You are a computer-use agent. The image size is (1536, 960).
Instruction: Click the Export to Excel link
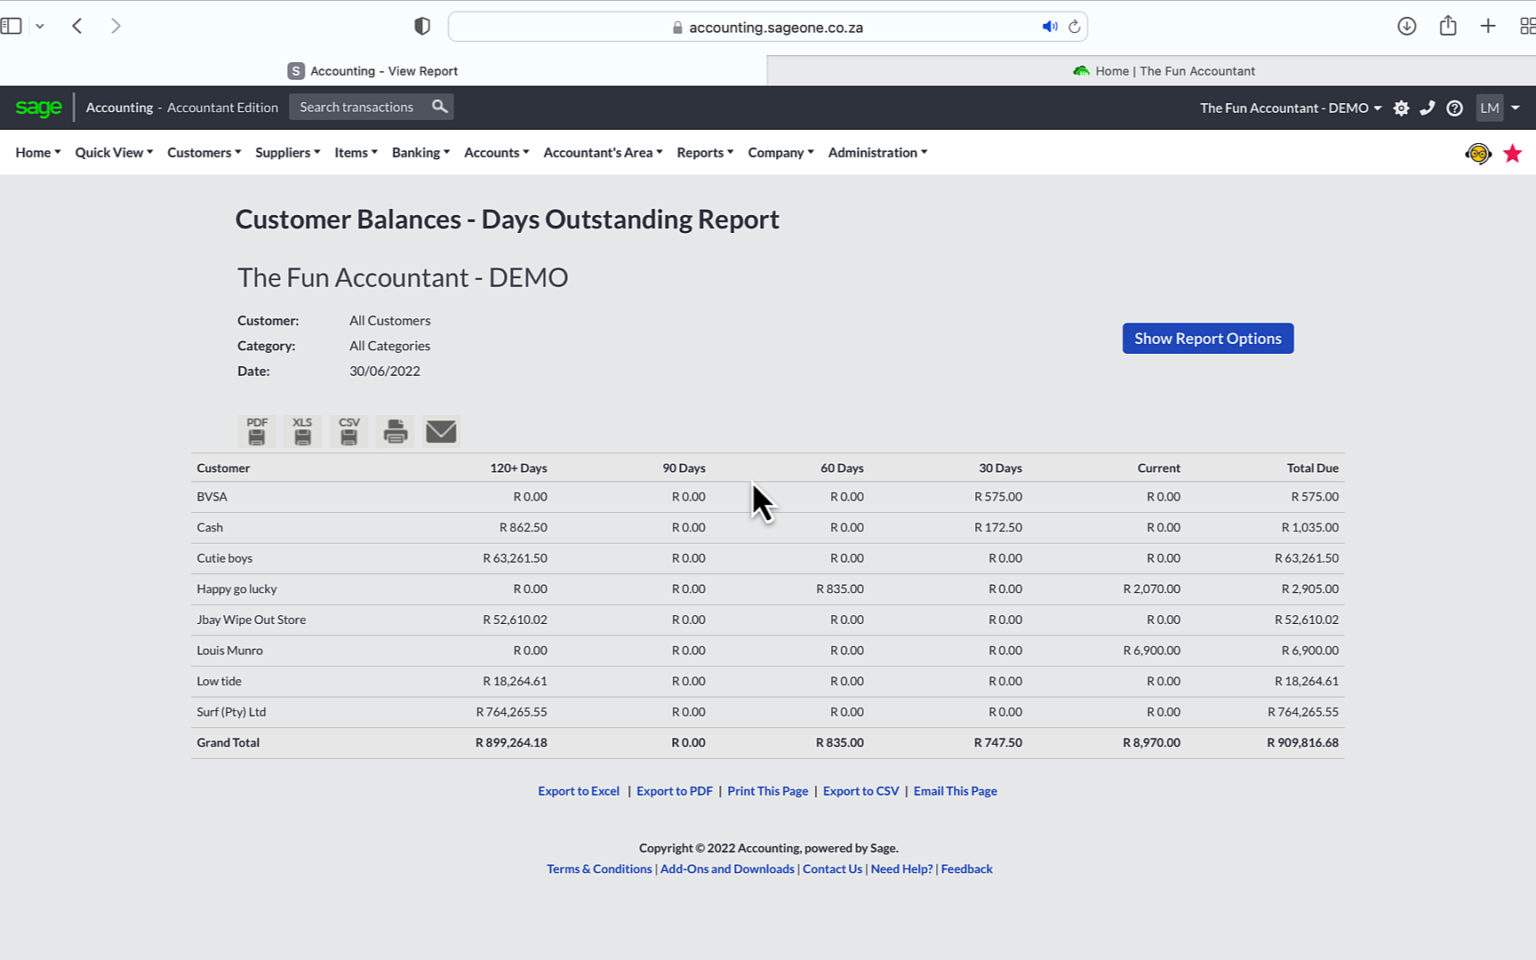[x=578, y=790]
